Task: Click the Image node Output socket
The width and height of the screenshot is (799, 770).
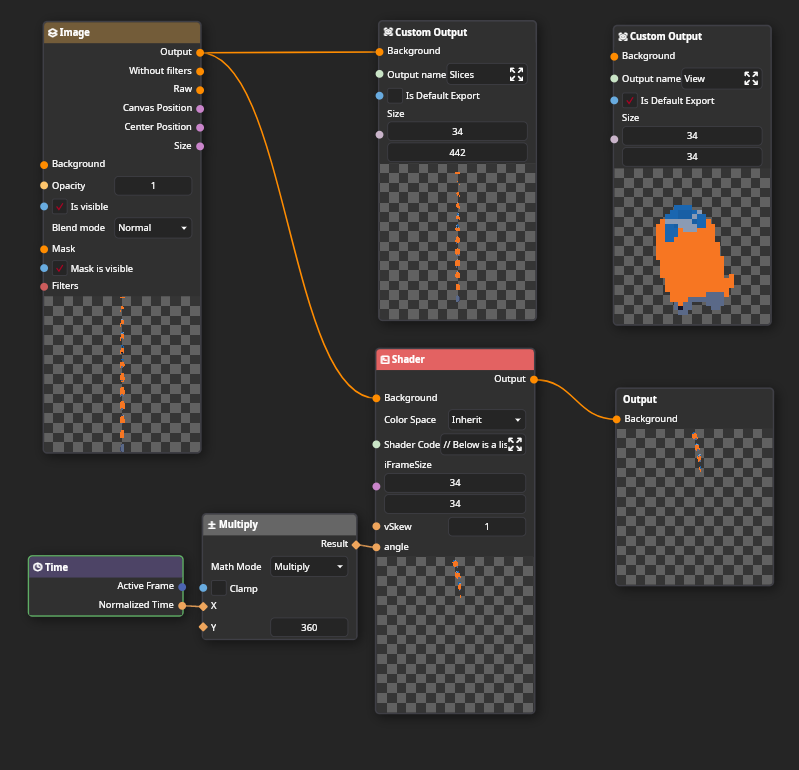Action: click(200, 52)
